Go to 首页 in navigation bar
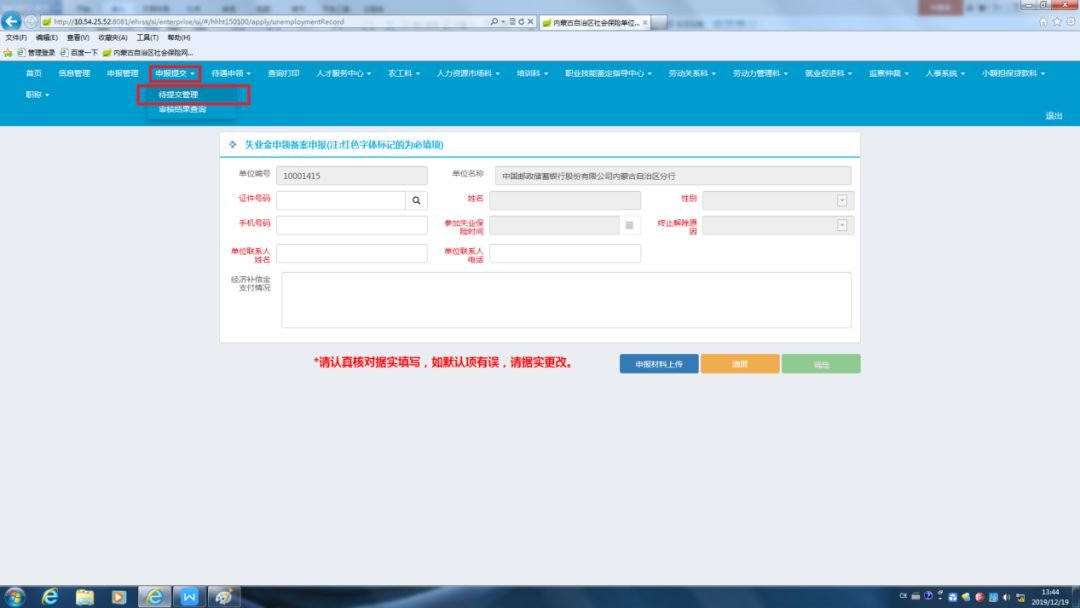The width and height of the screenshot is (1080, 608). (34, 73)
